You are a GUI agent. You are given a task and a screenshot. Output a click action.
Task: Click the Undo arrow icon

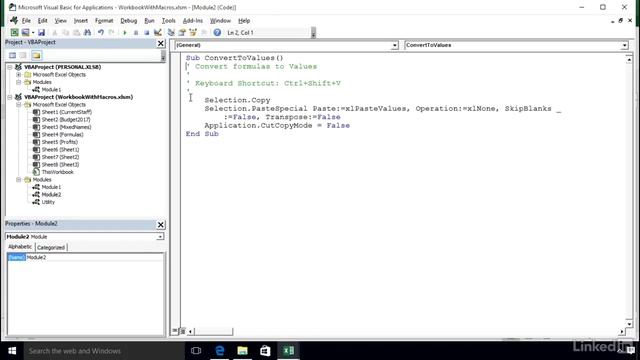(x=101, y=32)
